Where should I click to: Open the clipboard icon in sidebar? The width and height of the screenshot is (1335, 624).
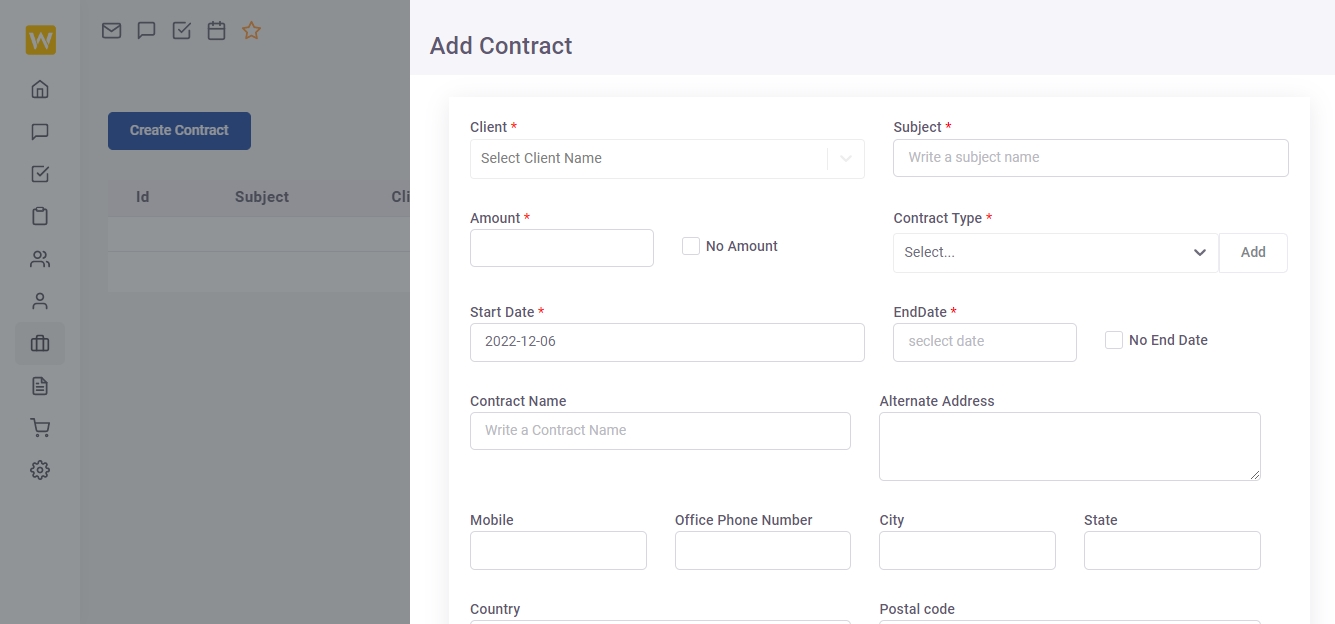pos(40,216)
